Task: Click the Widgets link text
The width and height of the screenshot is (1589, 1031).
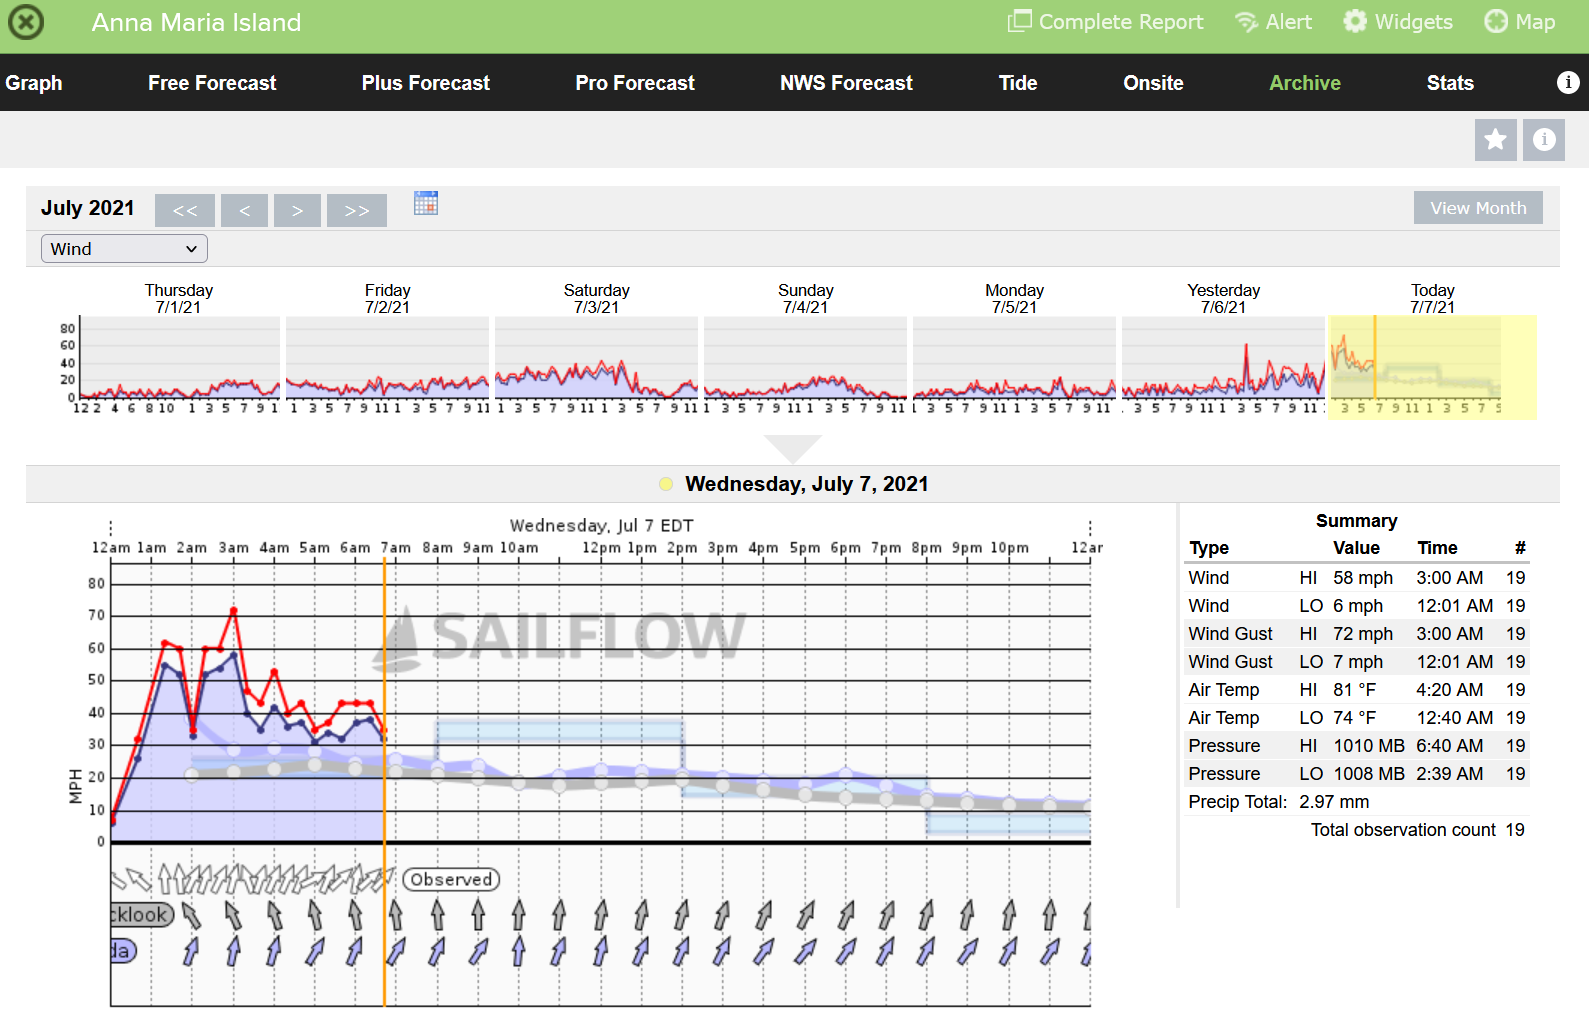Action: pyautogui.click(x=1414, y=22)
